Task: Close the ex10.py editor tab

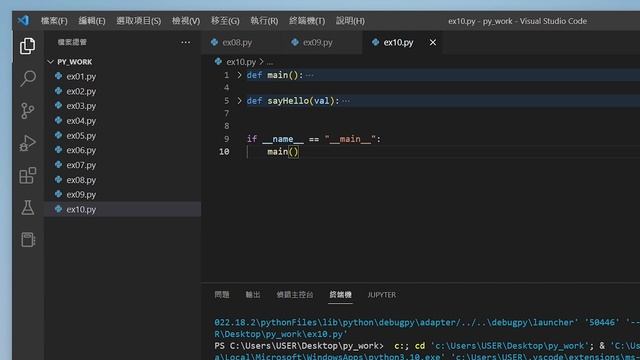Action: (x=433, y=42)
